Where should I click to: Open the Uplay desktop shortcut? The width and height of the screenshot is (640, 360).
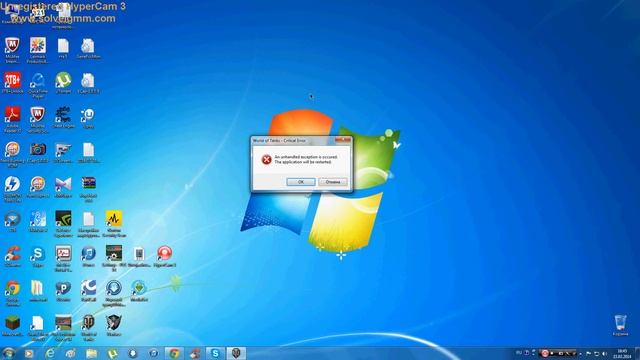click(88, 118)
